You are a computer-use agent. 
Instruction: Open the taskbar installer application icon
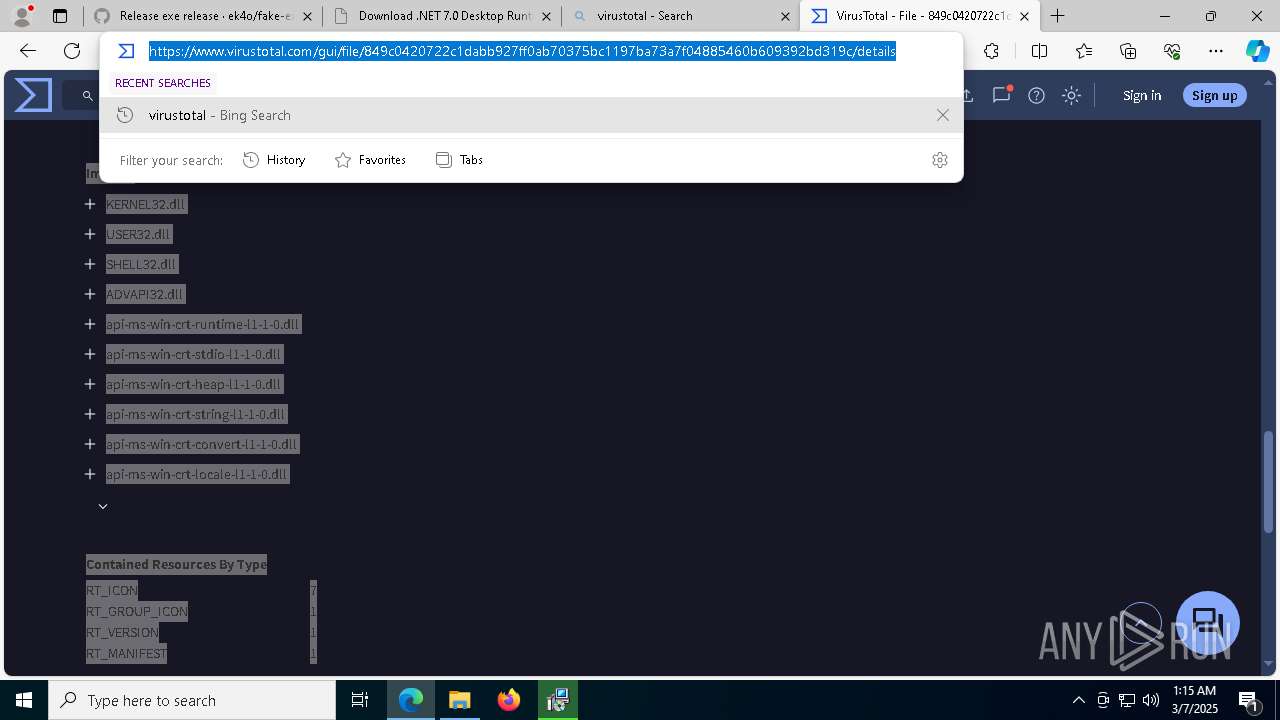[558, 700]
